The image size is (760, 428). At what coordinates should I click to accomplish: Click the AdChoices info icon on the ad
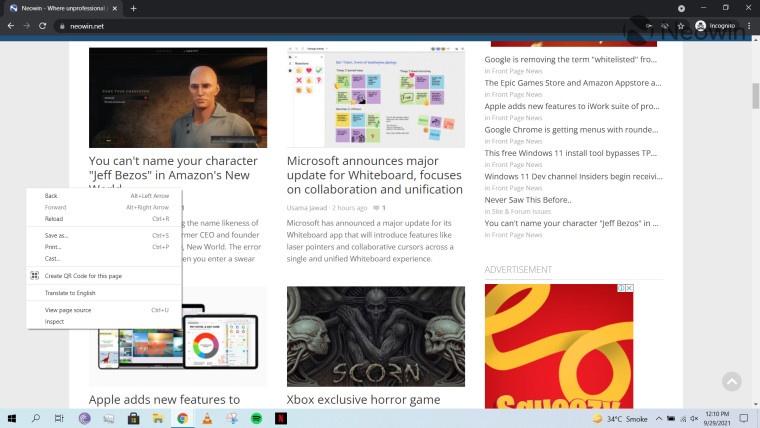621,288
